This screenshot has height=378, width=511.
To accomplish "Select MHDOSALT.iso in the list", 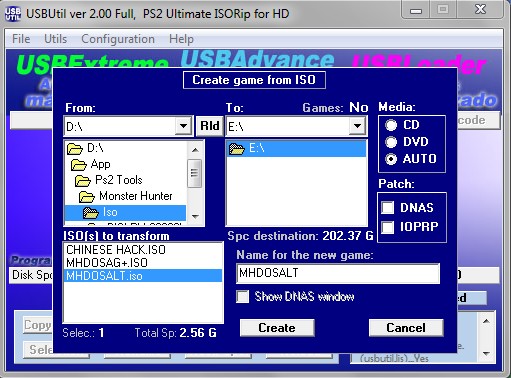I will click(x=143, y=276).
